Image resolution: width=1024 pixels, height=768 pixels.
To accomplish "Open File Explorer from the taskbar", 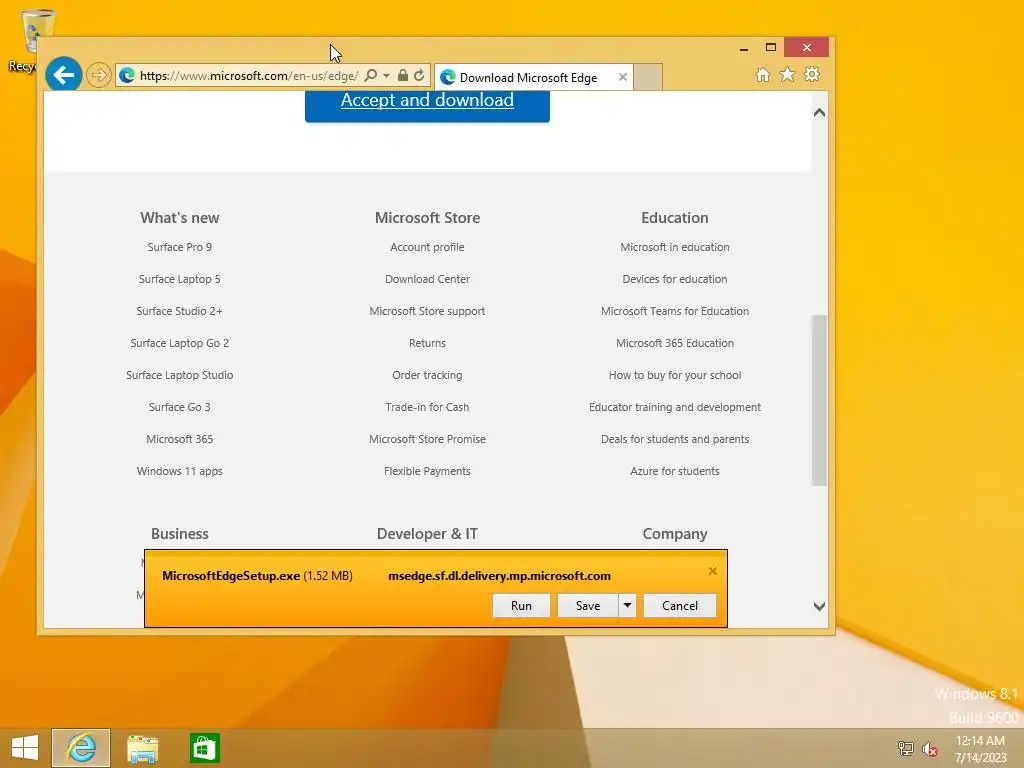I will click(x=142, y=748).
